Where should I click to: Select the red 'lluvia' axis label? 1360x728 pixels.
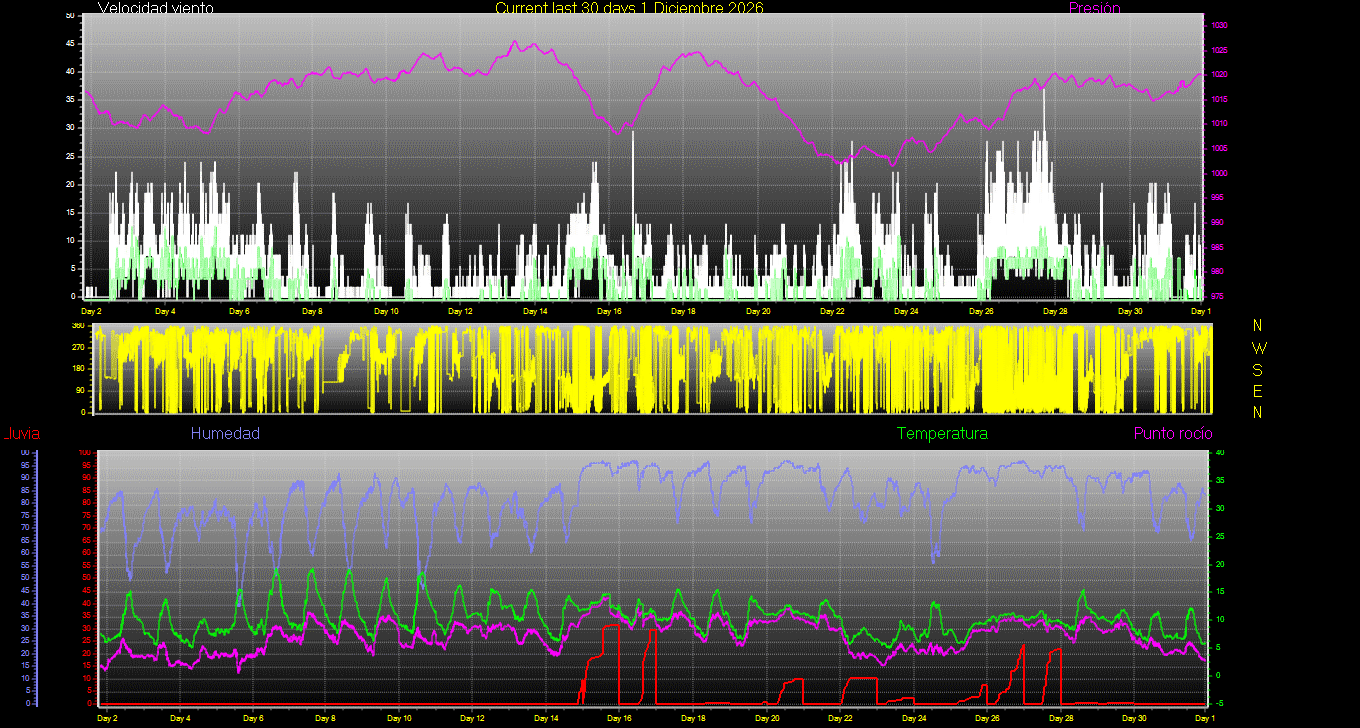point(22,433)
